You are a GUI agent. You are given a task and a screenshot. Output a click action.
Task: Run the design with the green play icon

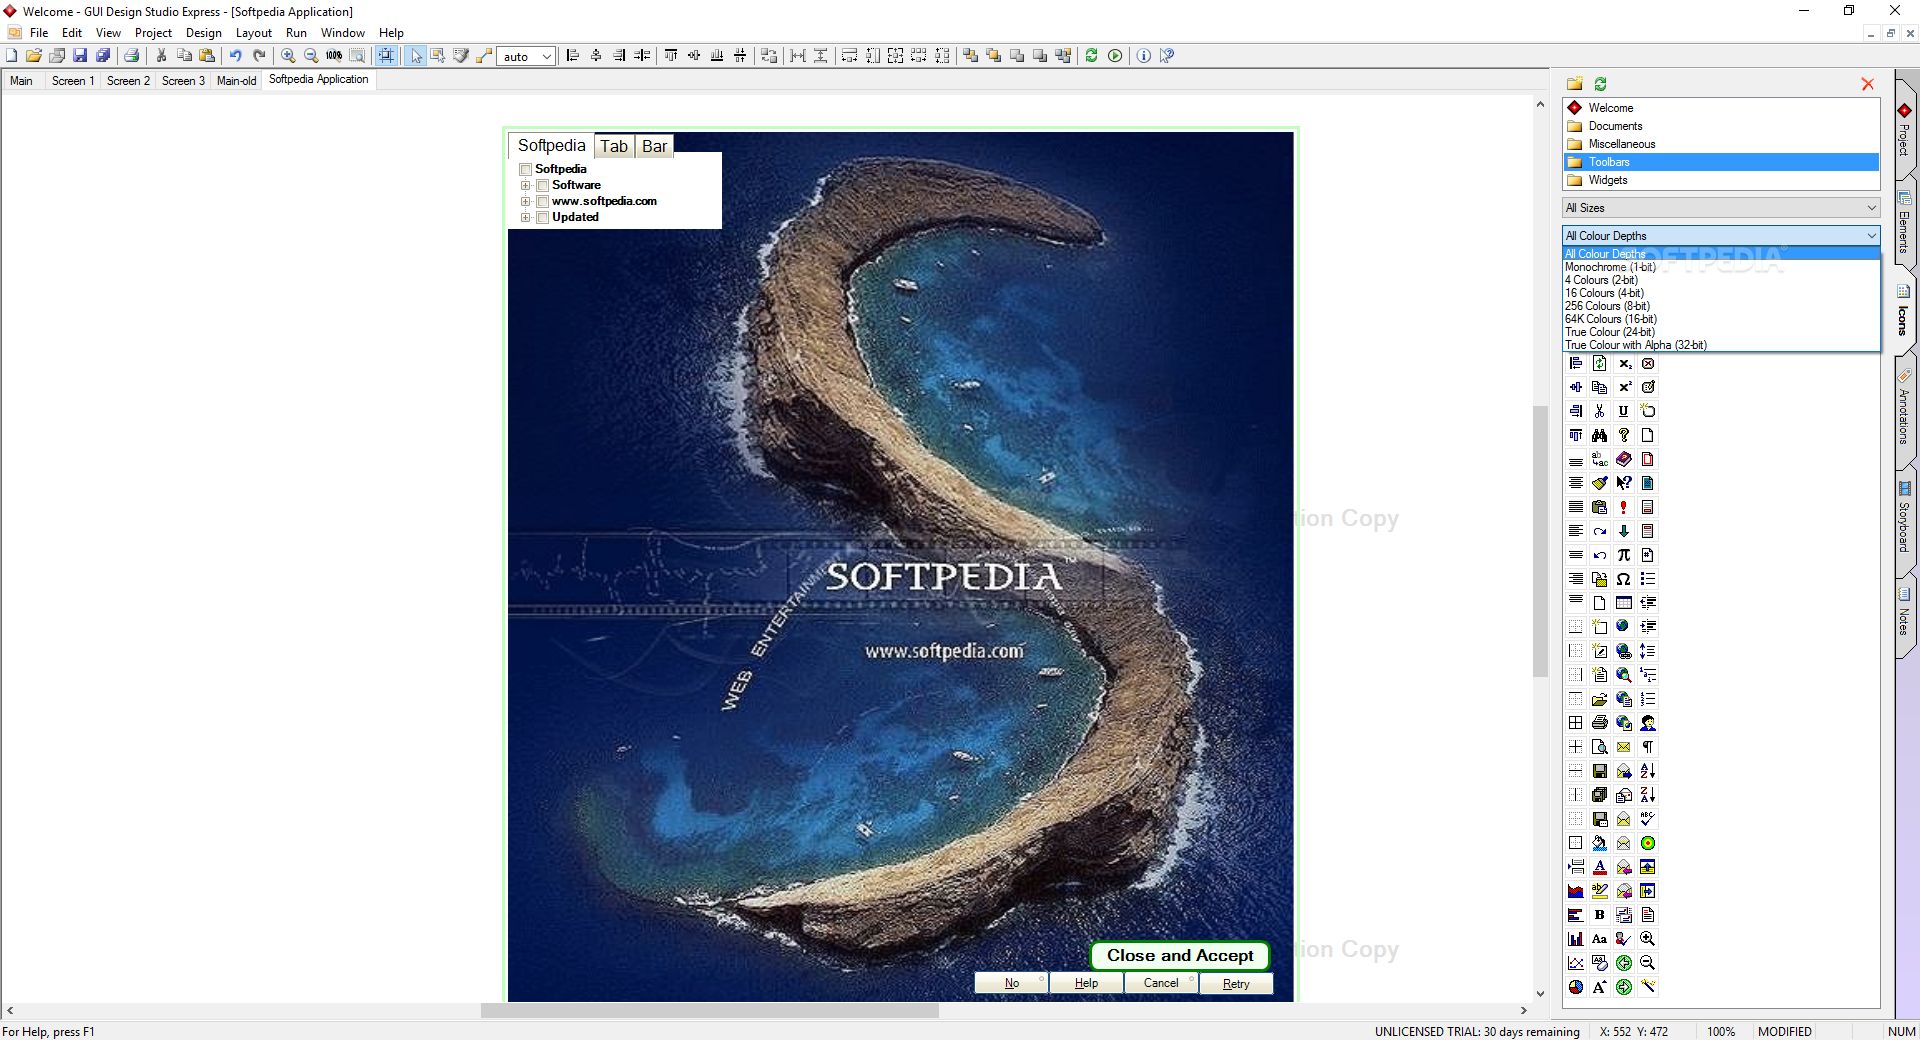[1115, 56]
